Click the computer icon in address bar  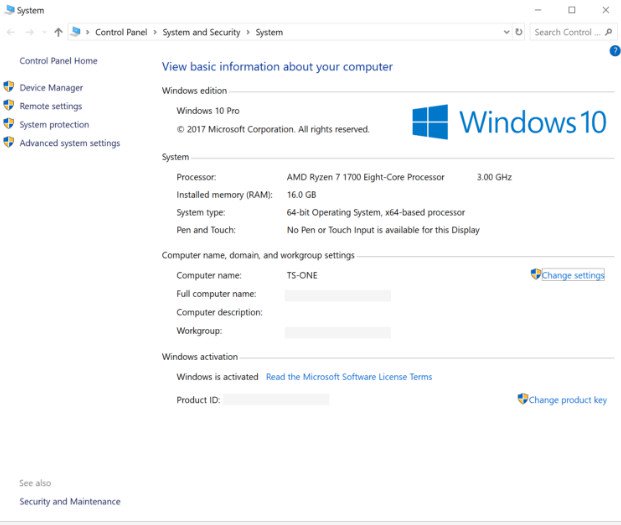(76, 32)
